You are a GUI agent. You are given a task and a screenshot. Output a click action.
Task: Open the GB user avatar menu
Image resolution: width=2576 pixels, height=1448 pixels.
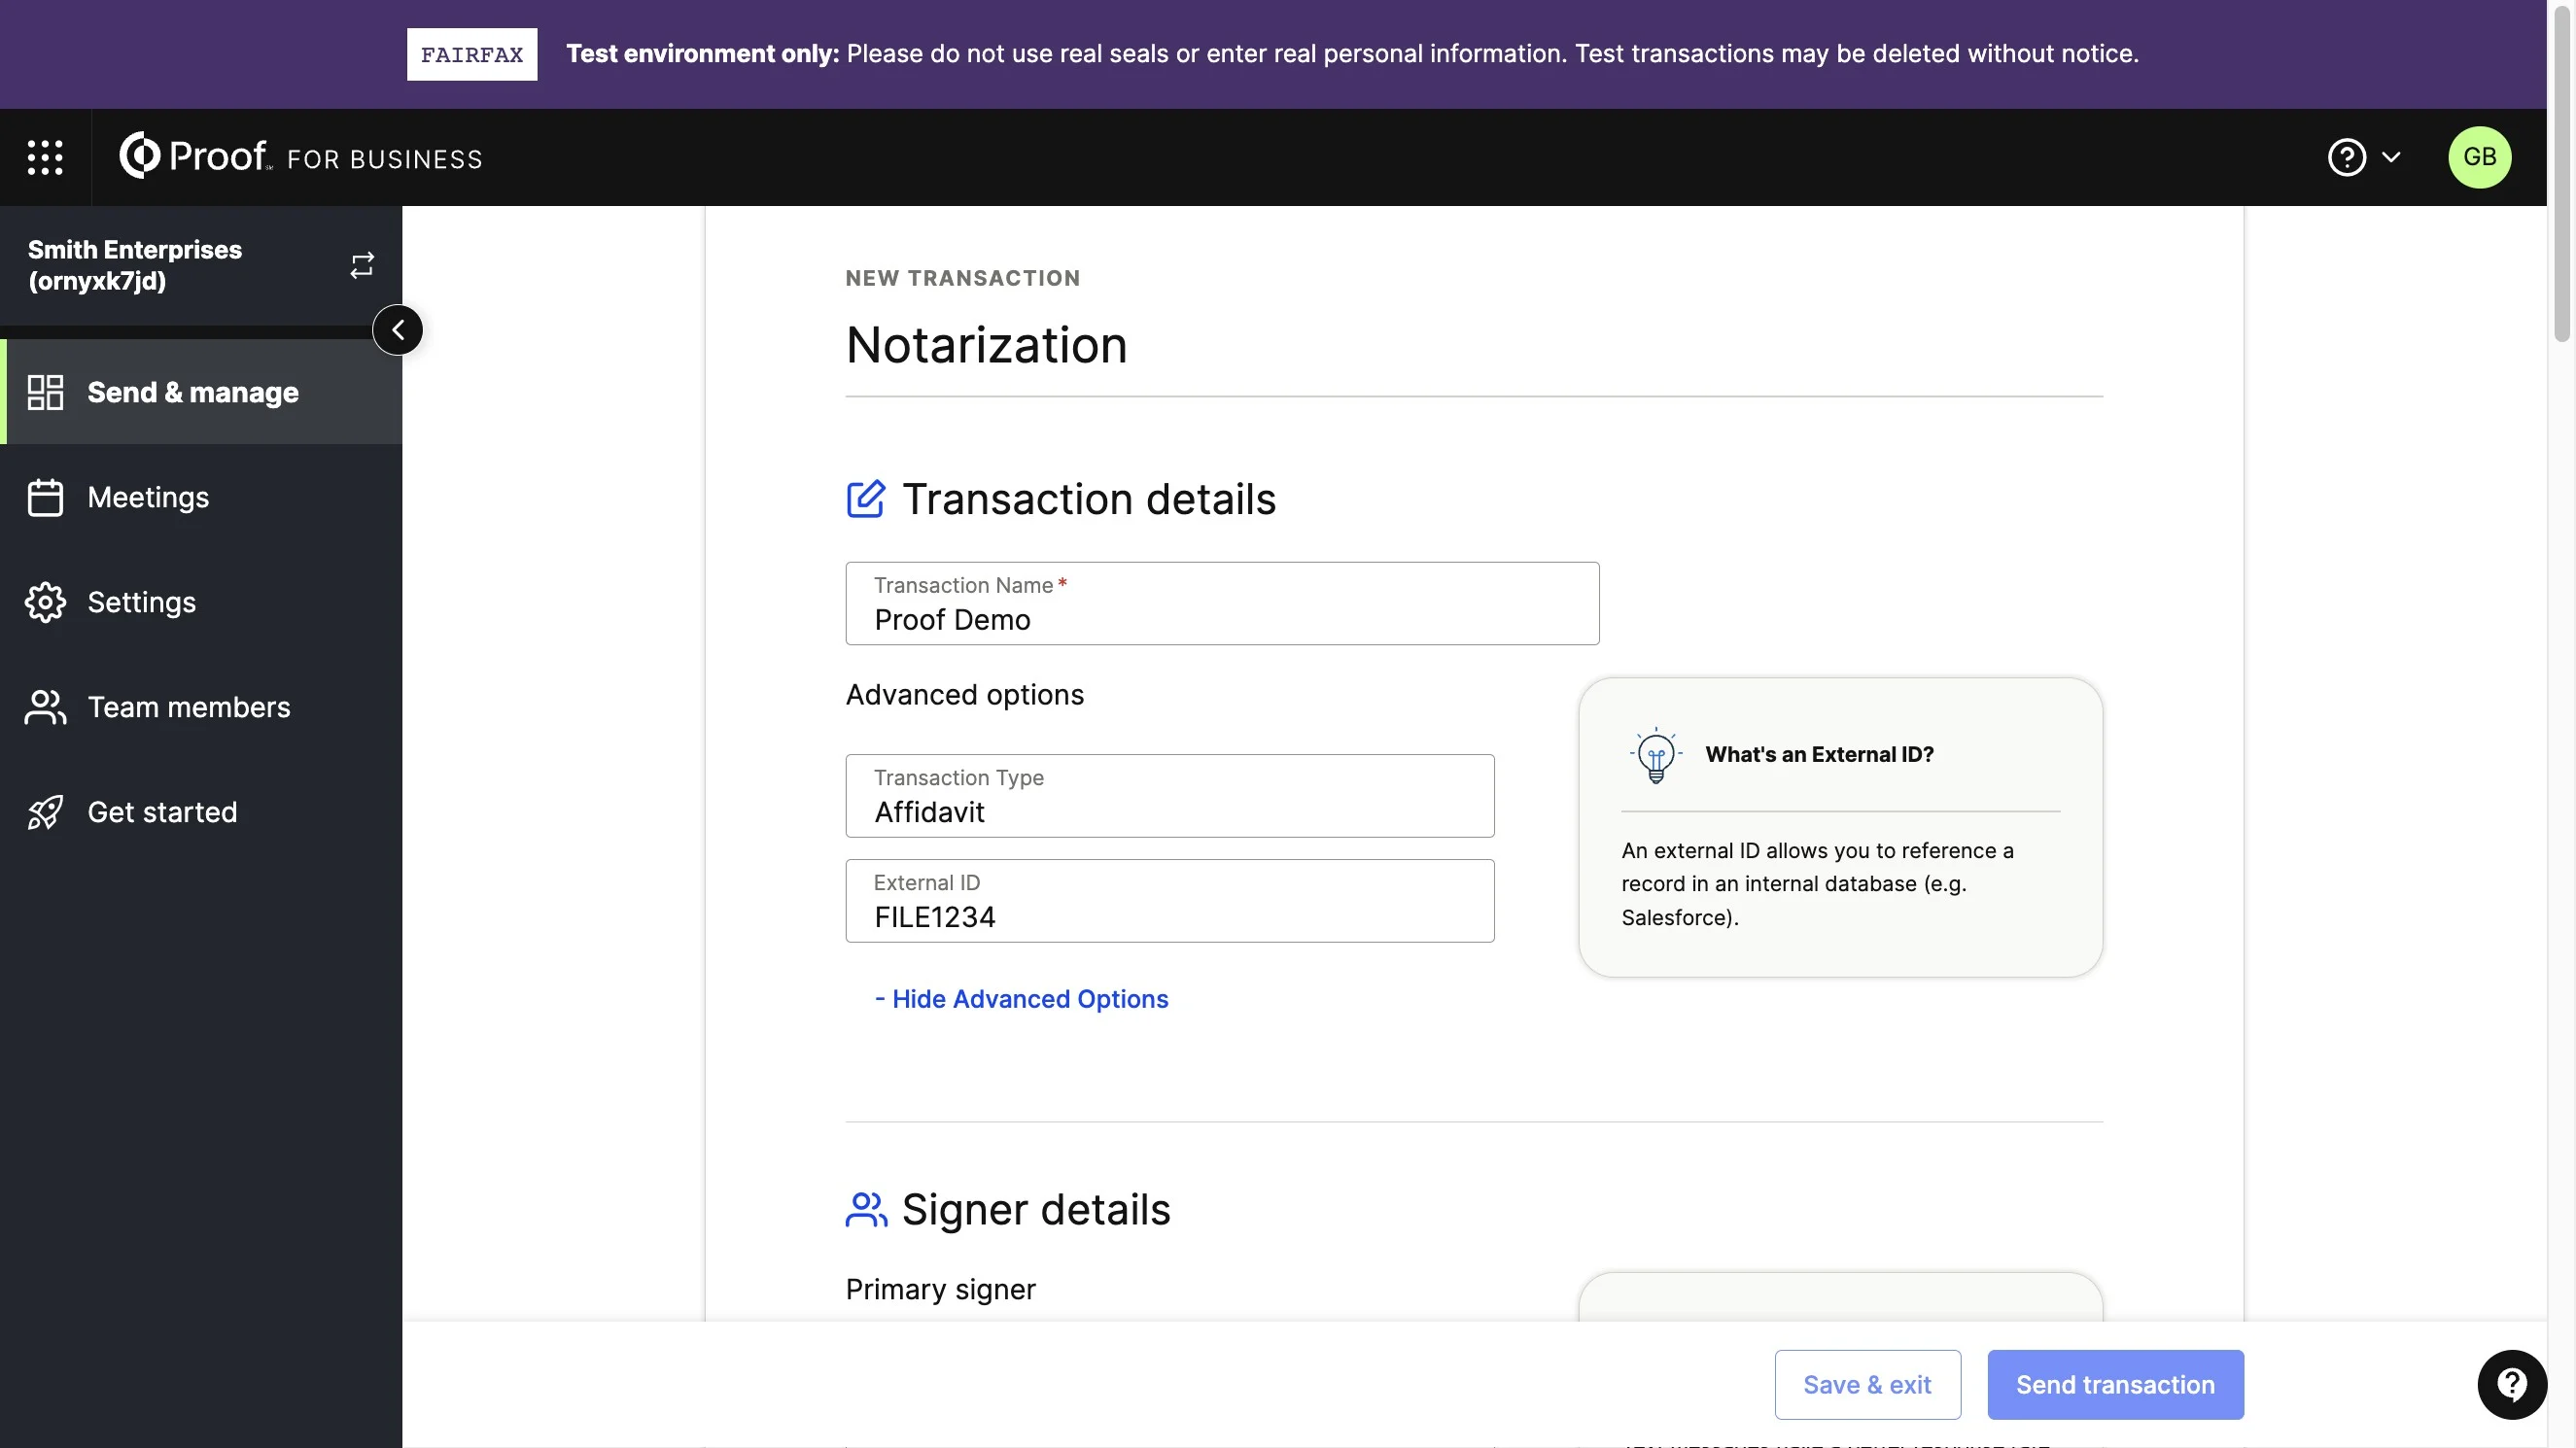[x=2479, y=157]
